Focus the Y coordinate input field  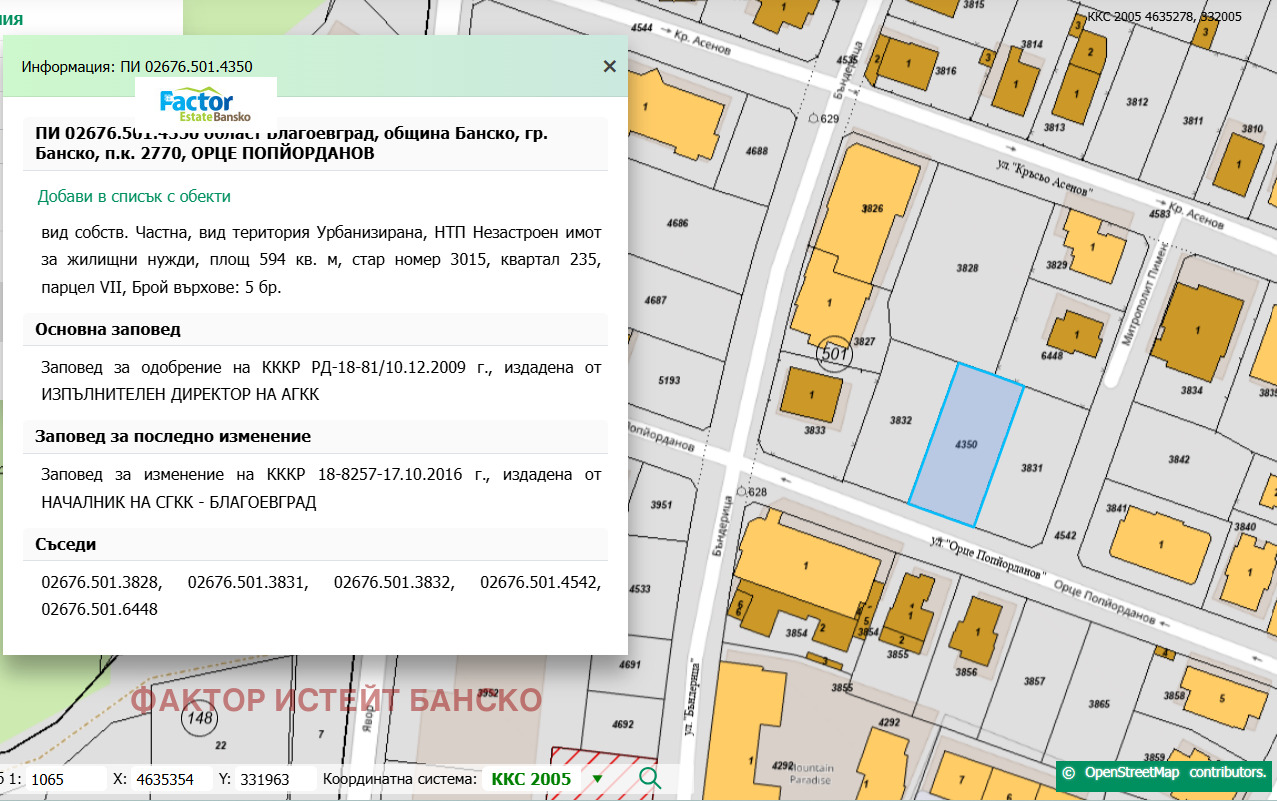click(x=275, y=779)
